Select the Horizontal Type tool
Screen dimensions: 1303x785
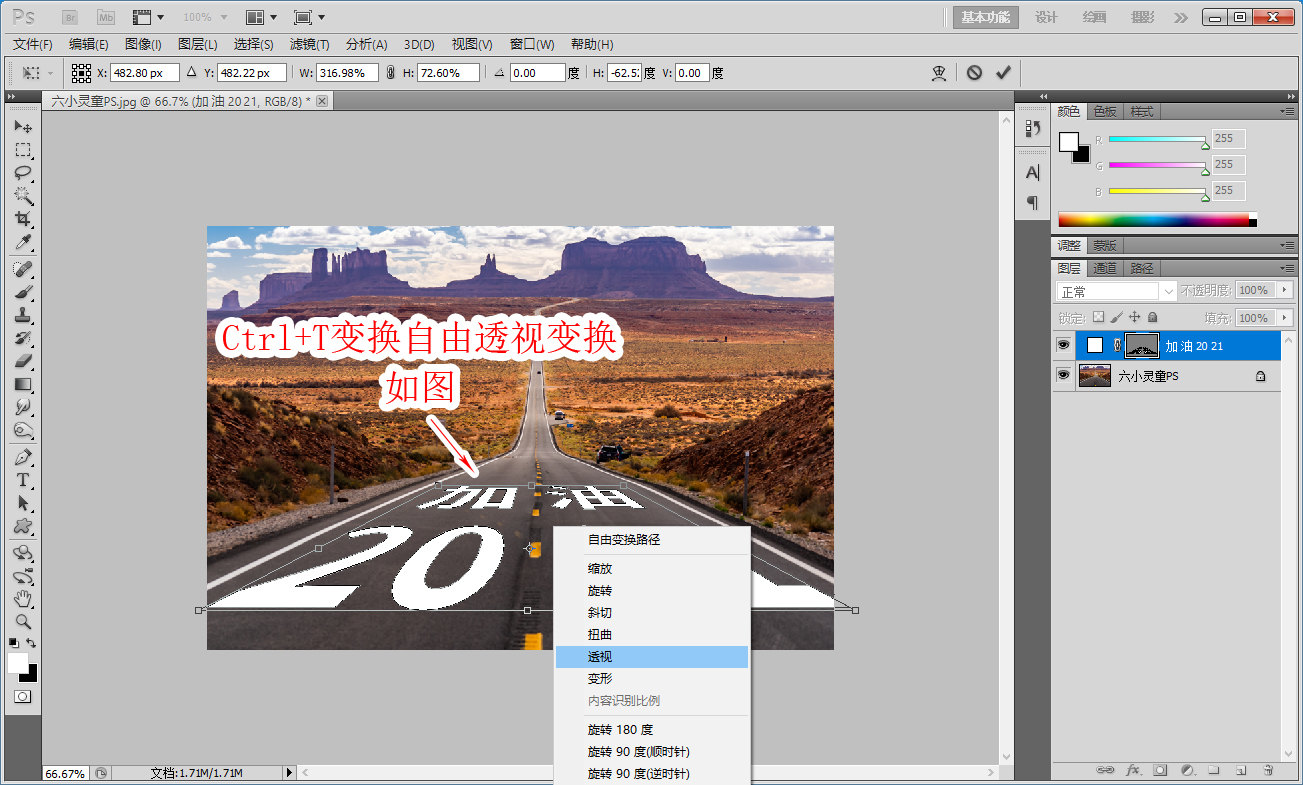(x=23, y=480)
